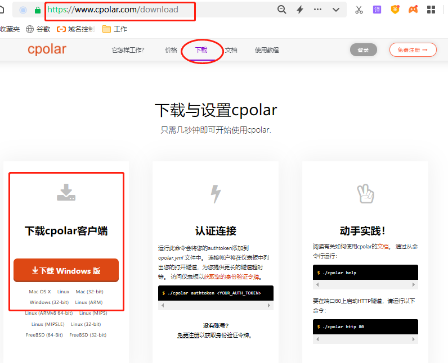The image size is (448, 363).
Task: Click the 下载 Windows 版 orange button
Action: pyautogui.click(x=66, y=270)
